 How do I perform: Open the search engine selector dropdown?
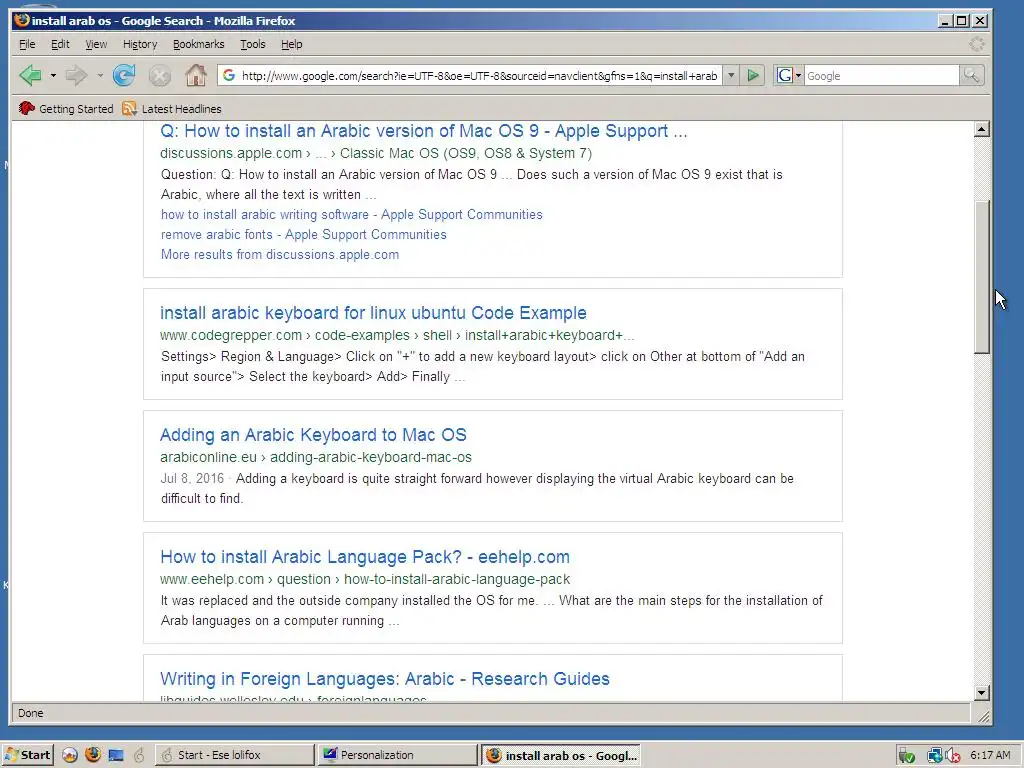click(x=789, y=76)
